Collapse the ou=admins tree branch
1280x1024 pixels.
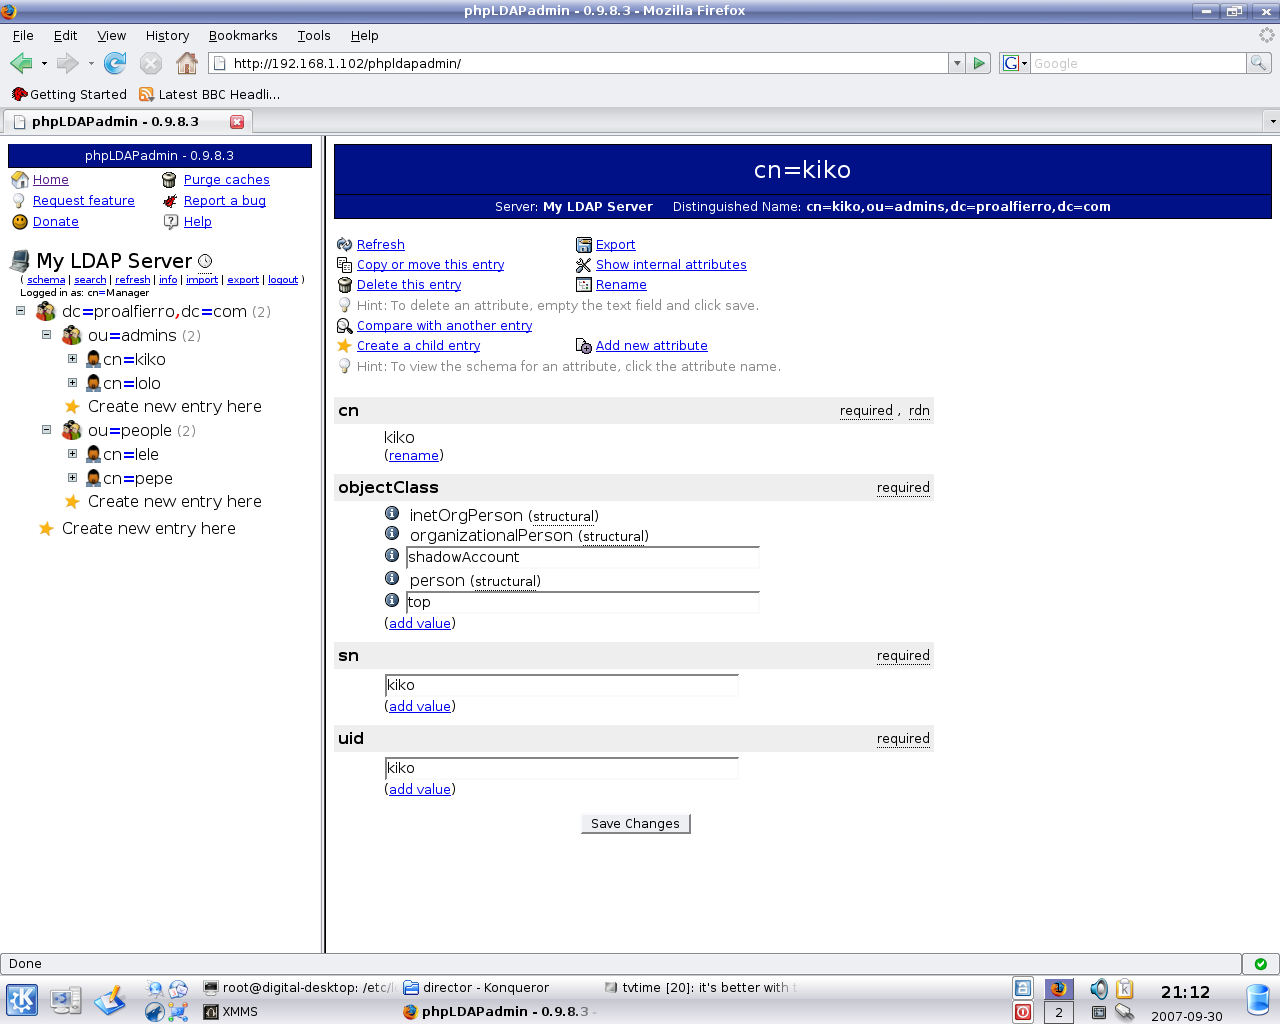(x=46, y=335)
